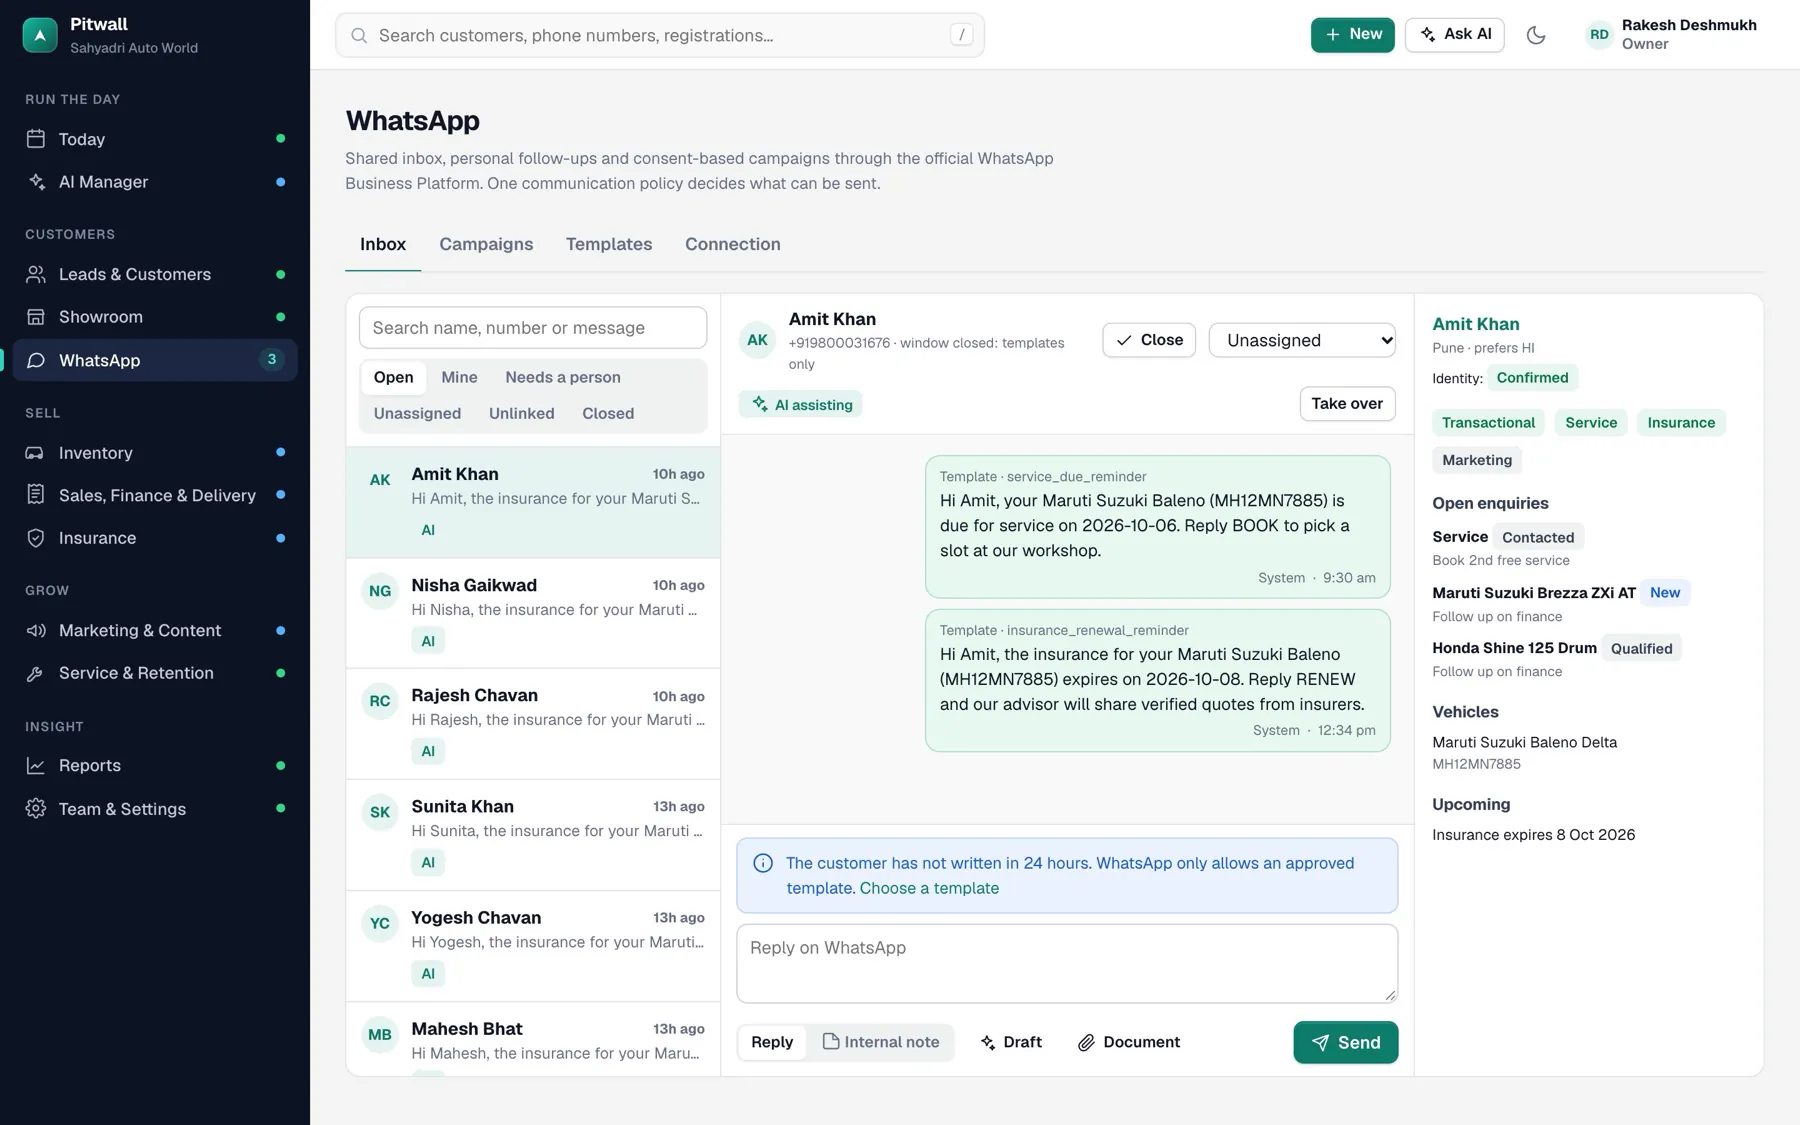The height and width of the screenshot is (1125, 1800).
Task: Switch to the Templates tab
Action: [x=609, y=244]
